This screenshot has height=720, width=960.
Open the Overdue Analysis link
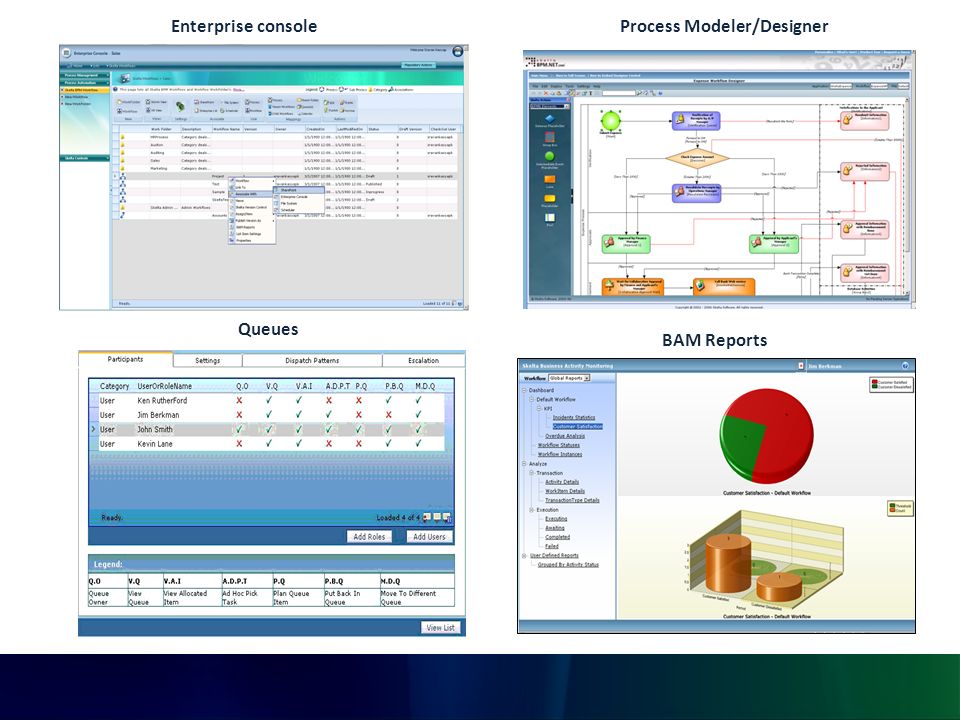click(x=565, y=436)
